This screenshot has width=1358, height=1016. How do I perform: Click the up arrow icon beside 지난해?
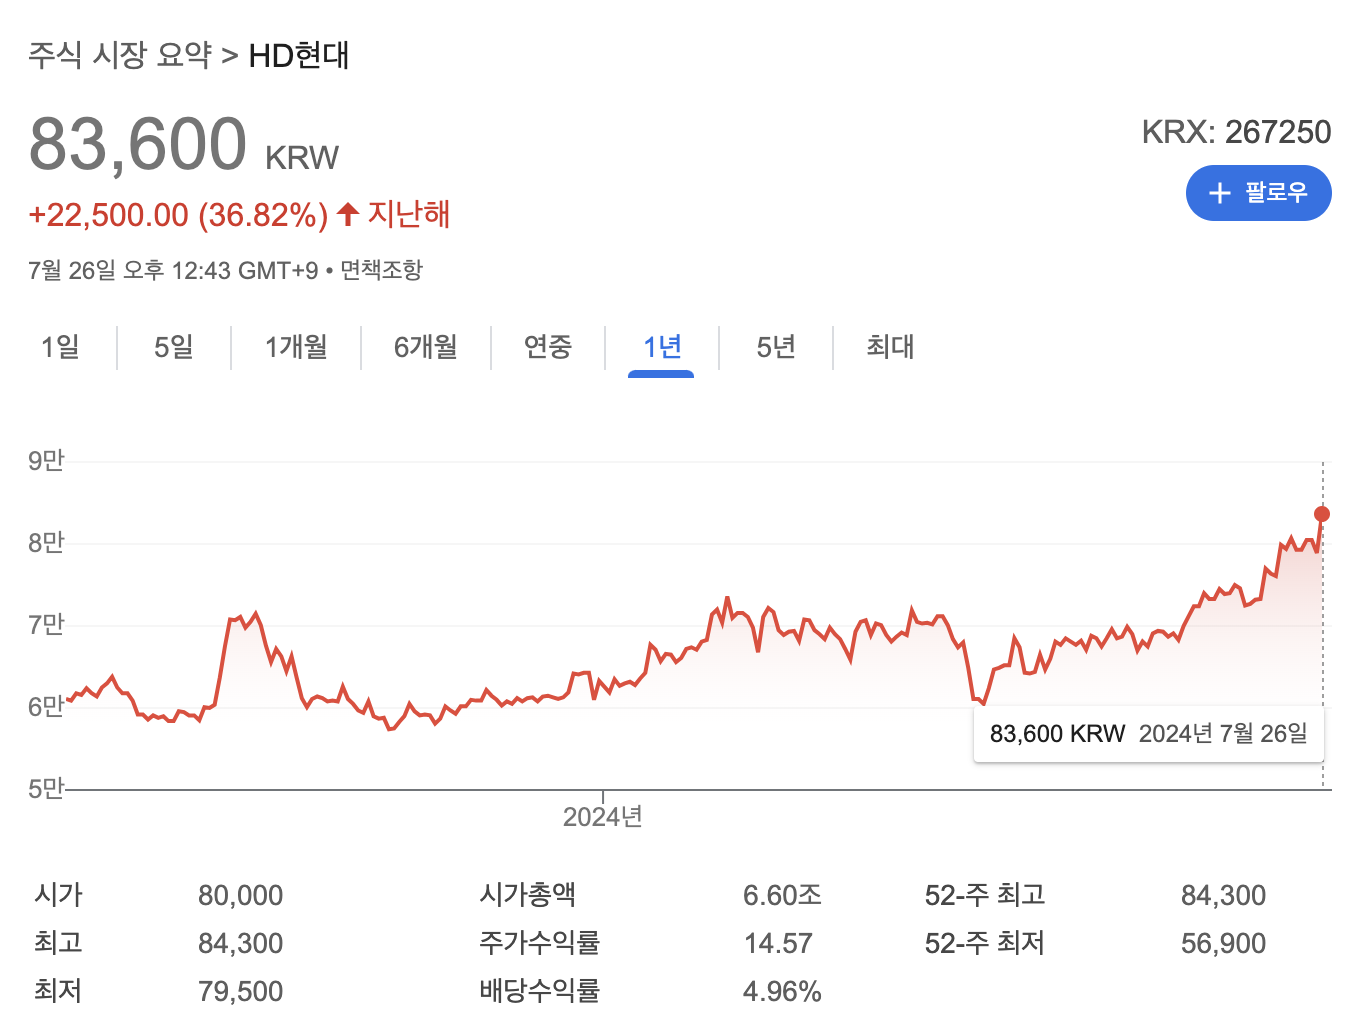[347, 214]
